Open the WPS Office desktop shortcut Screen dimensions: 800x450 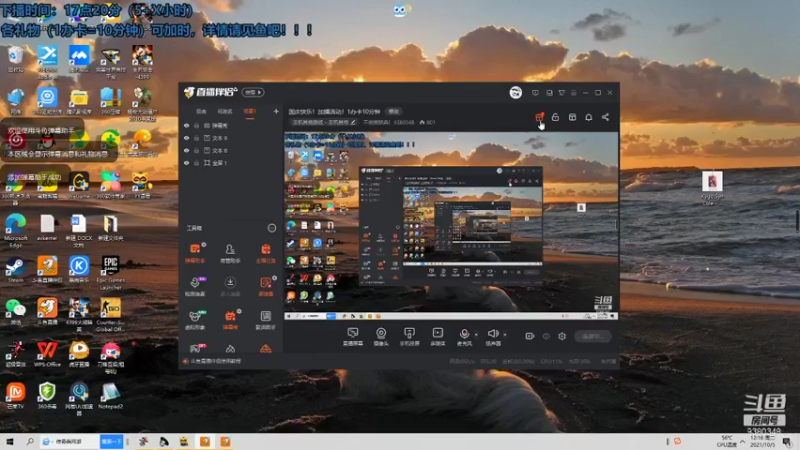(47, 354)
